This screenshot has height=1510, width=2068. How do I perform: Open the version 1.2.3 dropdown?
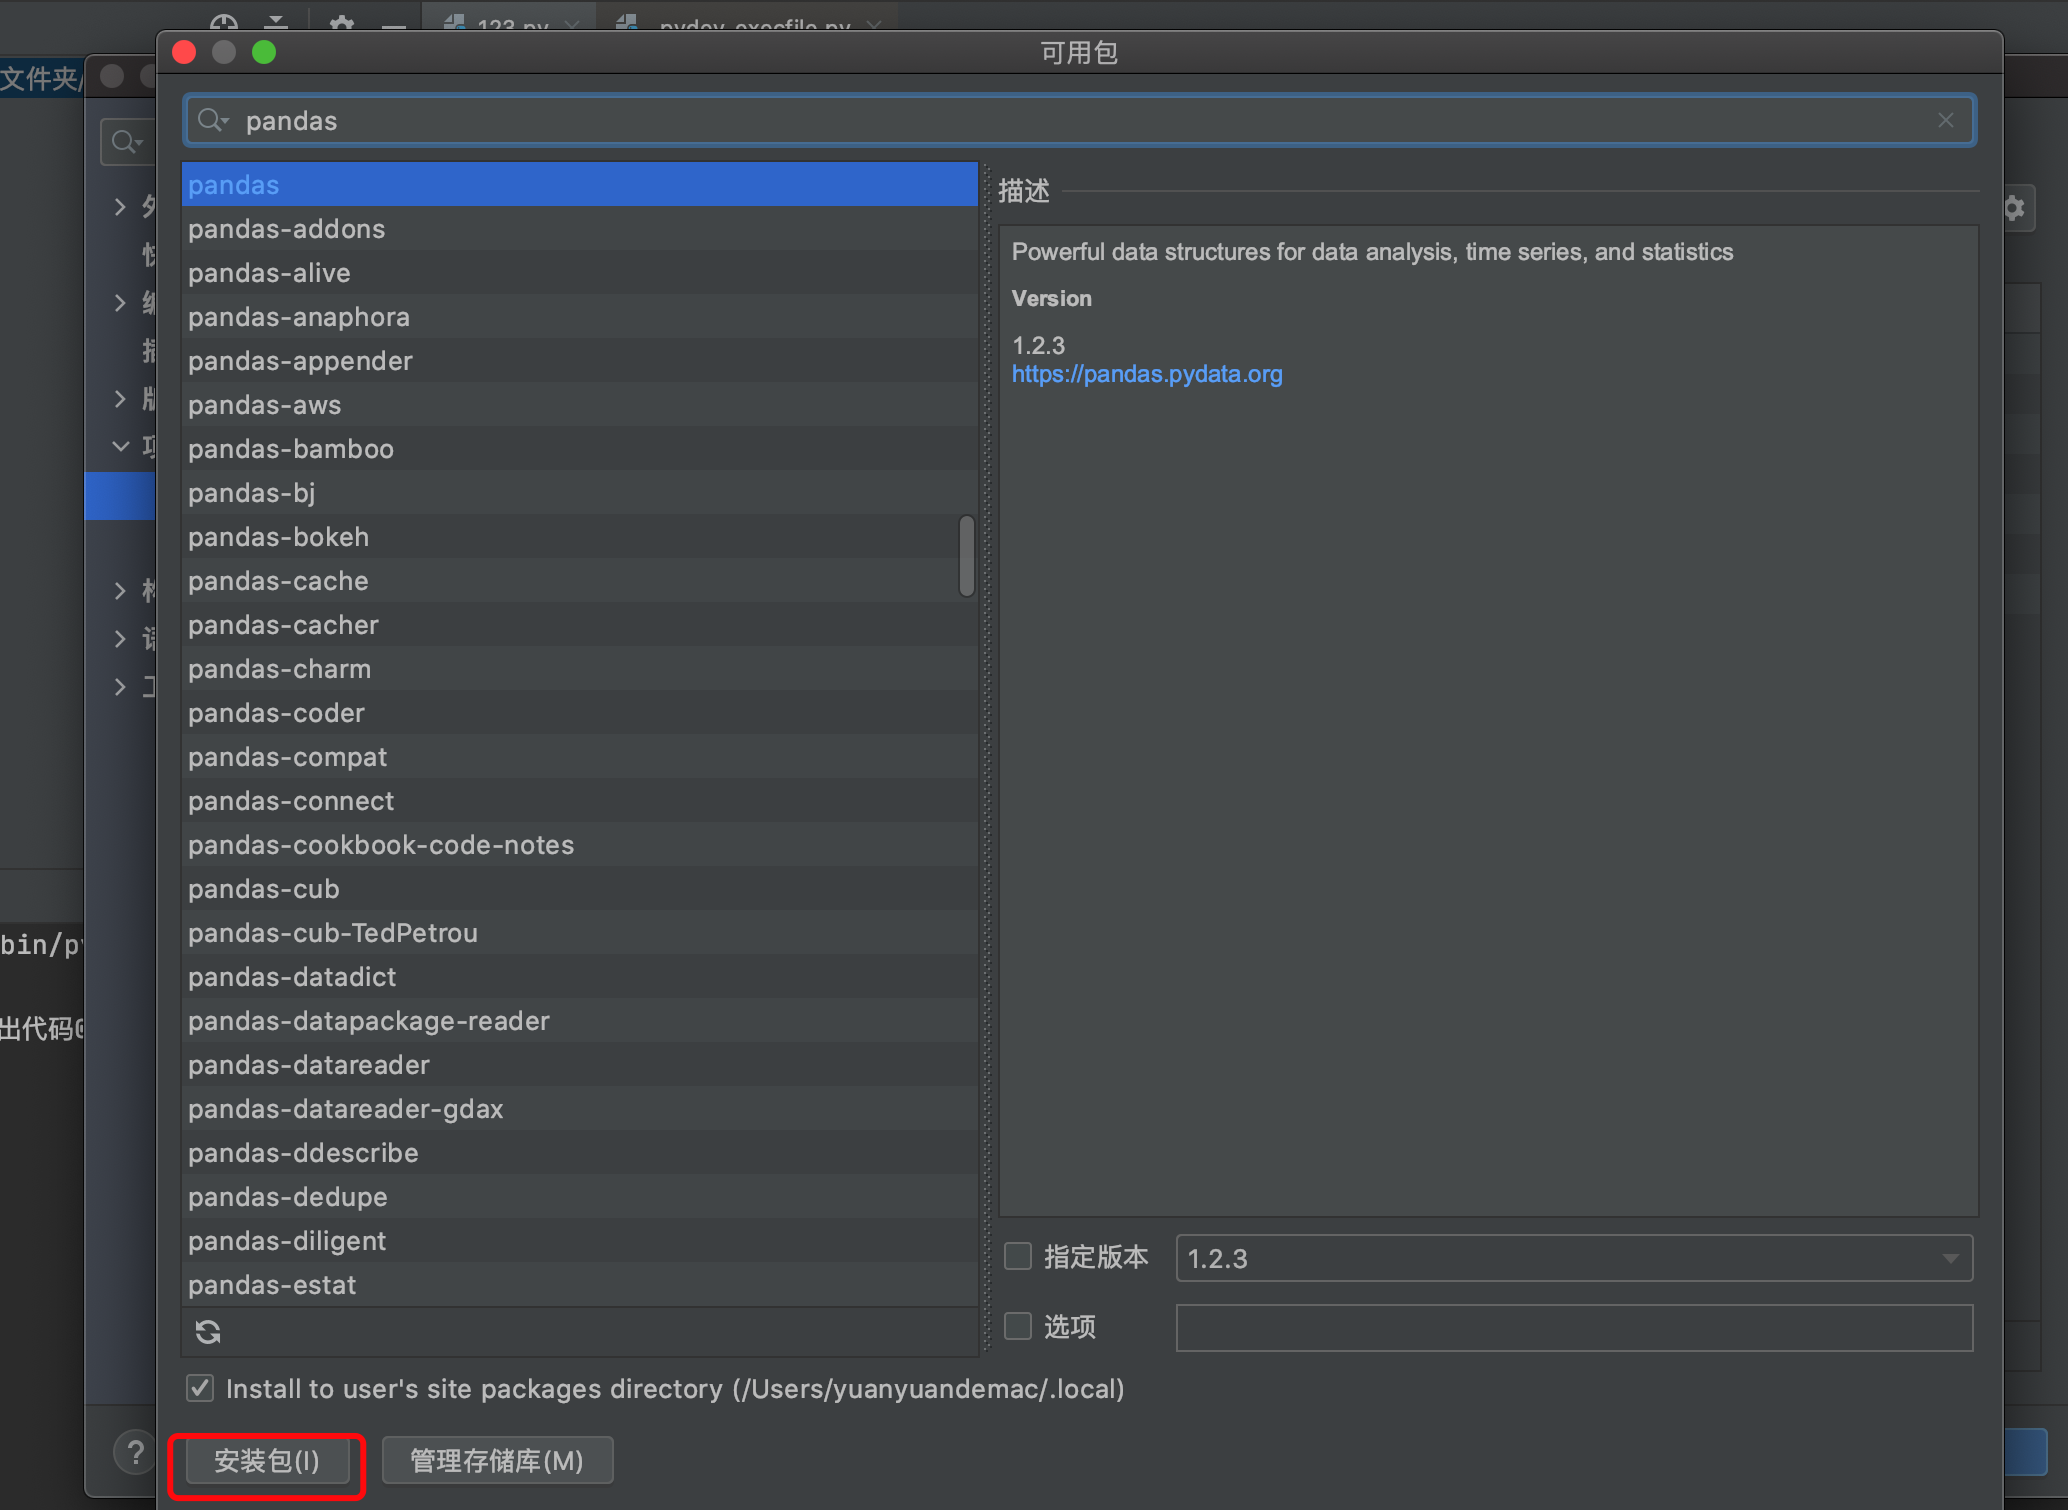click(1949, 1258)
